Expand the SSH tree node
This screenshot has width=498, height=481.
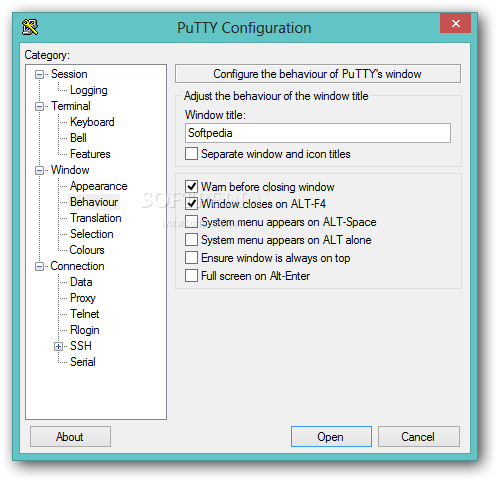click(58, 346)
